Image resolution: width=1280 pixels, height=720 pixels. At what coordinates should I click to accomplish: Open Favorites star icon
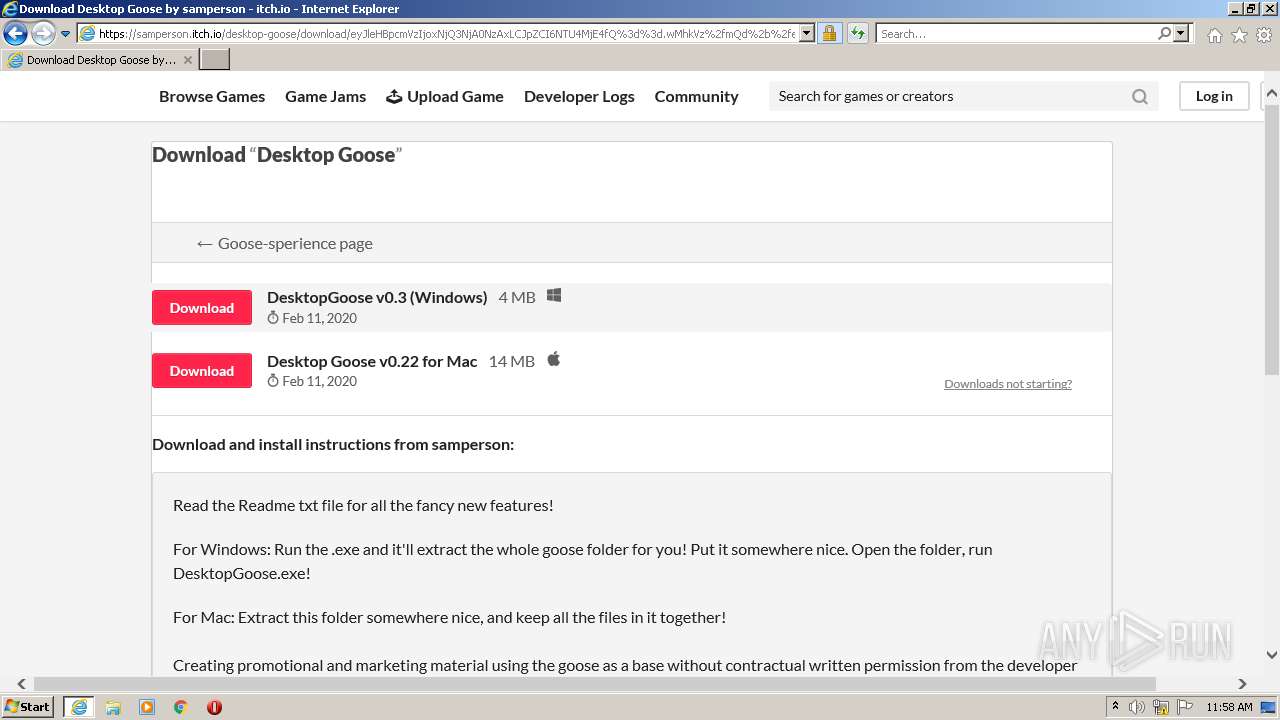pos(1239,35)
